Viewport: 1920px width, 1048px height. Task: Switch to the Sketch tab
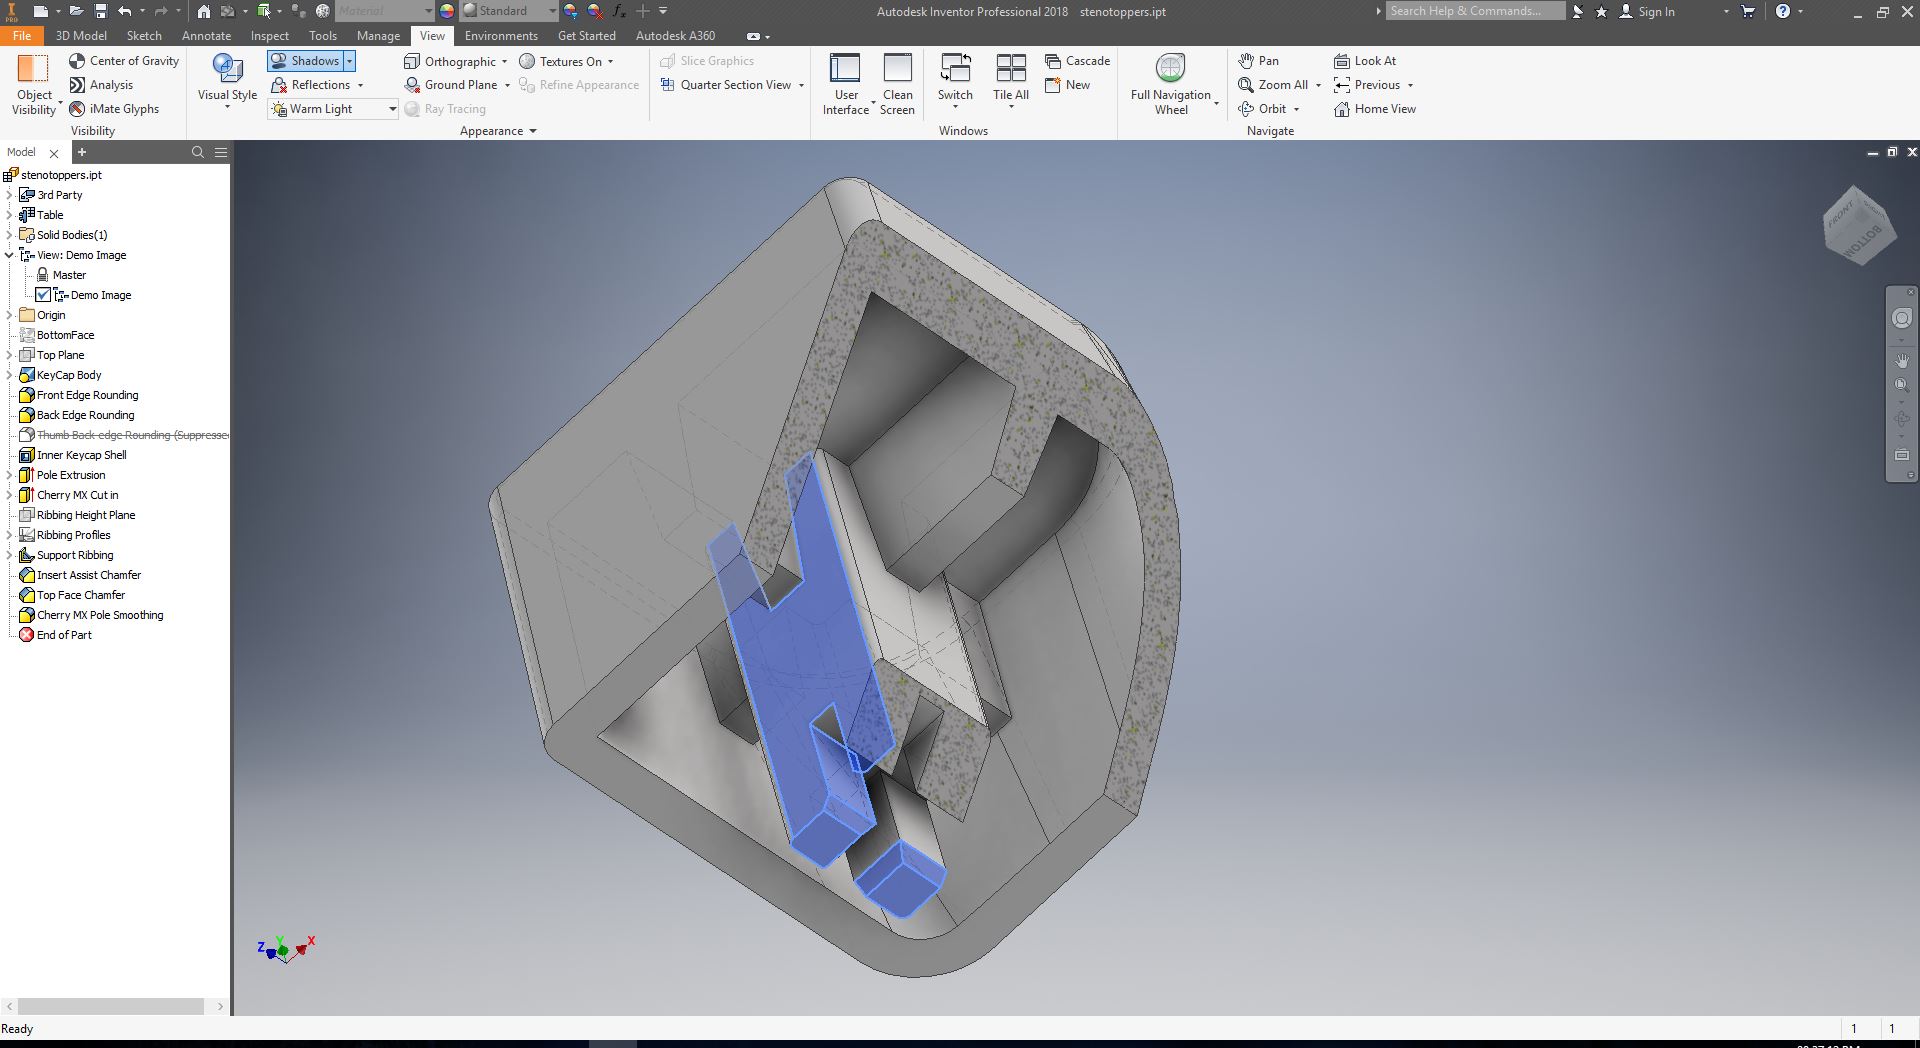point(144,36)
